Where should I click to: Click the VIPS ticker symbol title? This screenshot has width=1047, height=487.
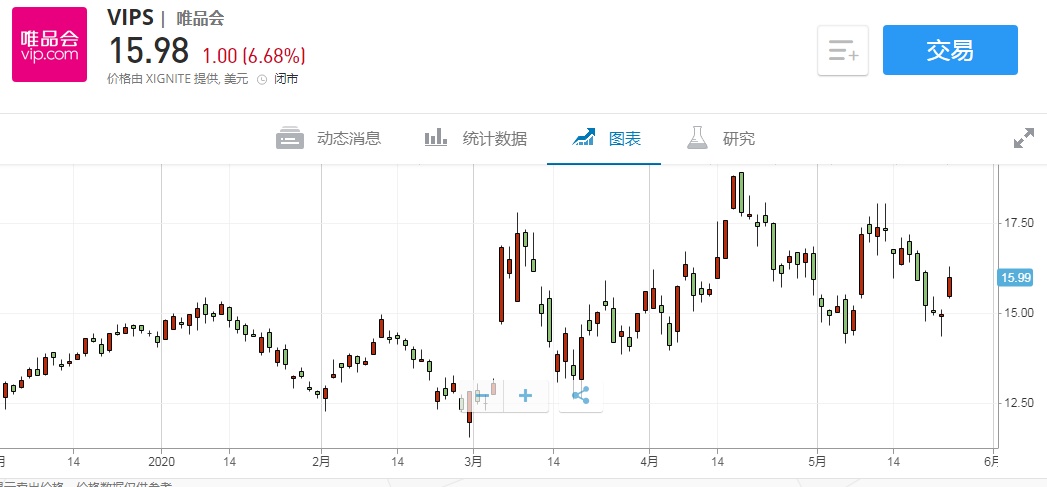[x=130, y=18]
